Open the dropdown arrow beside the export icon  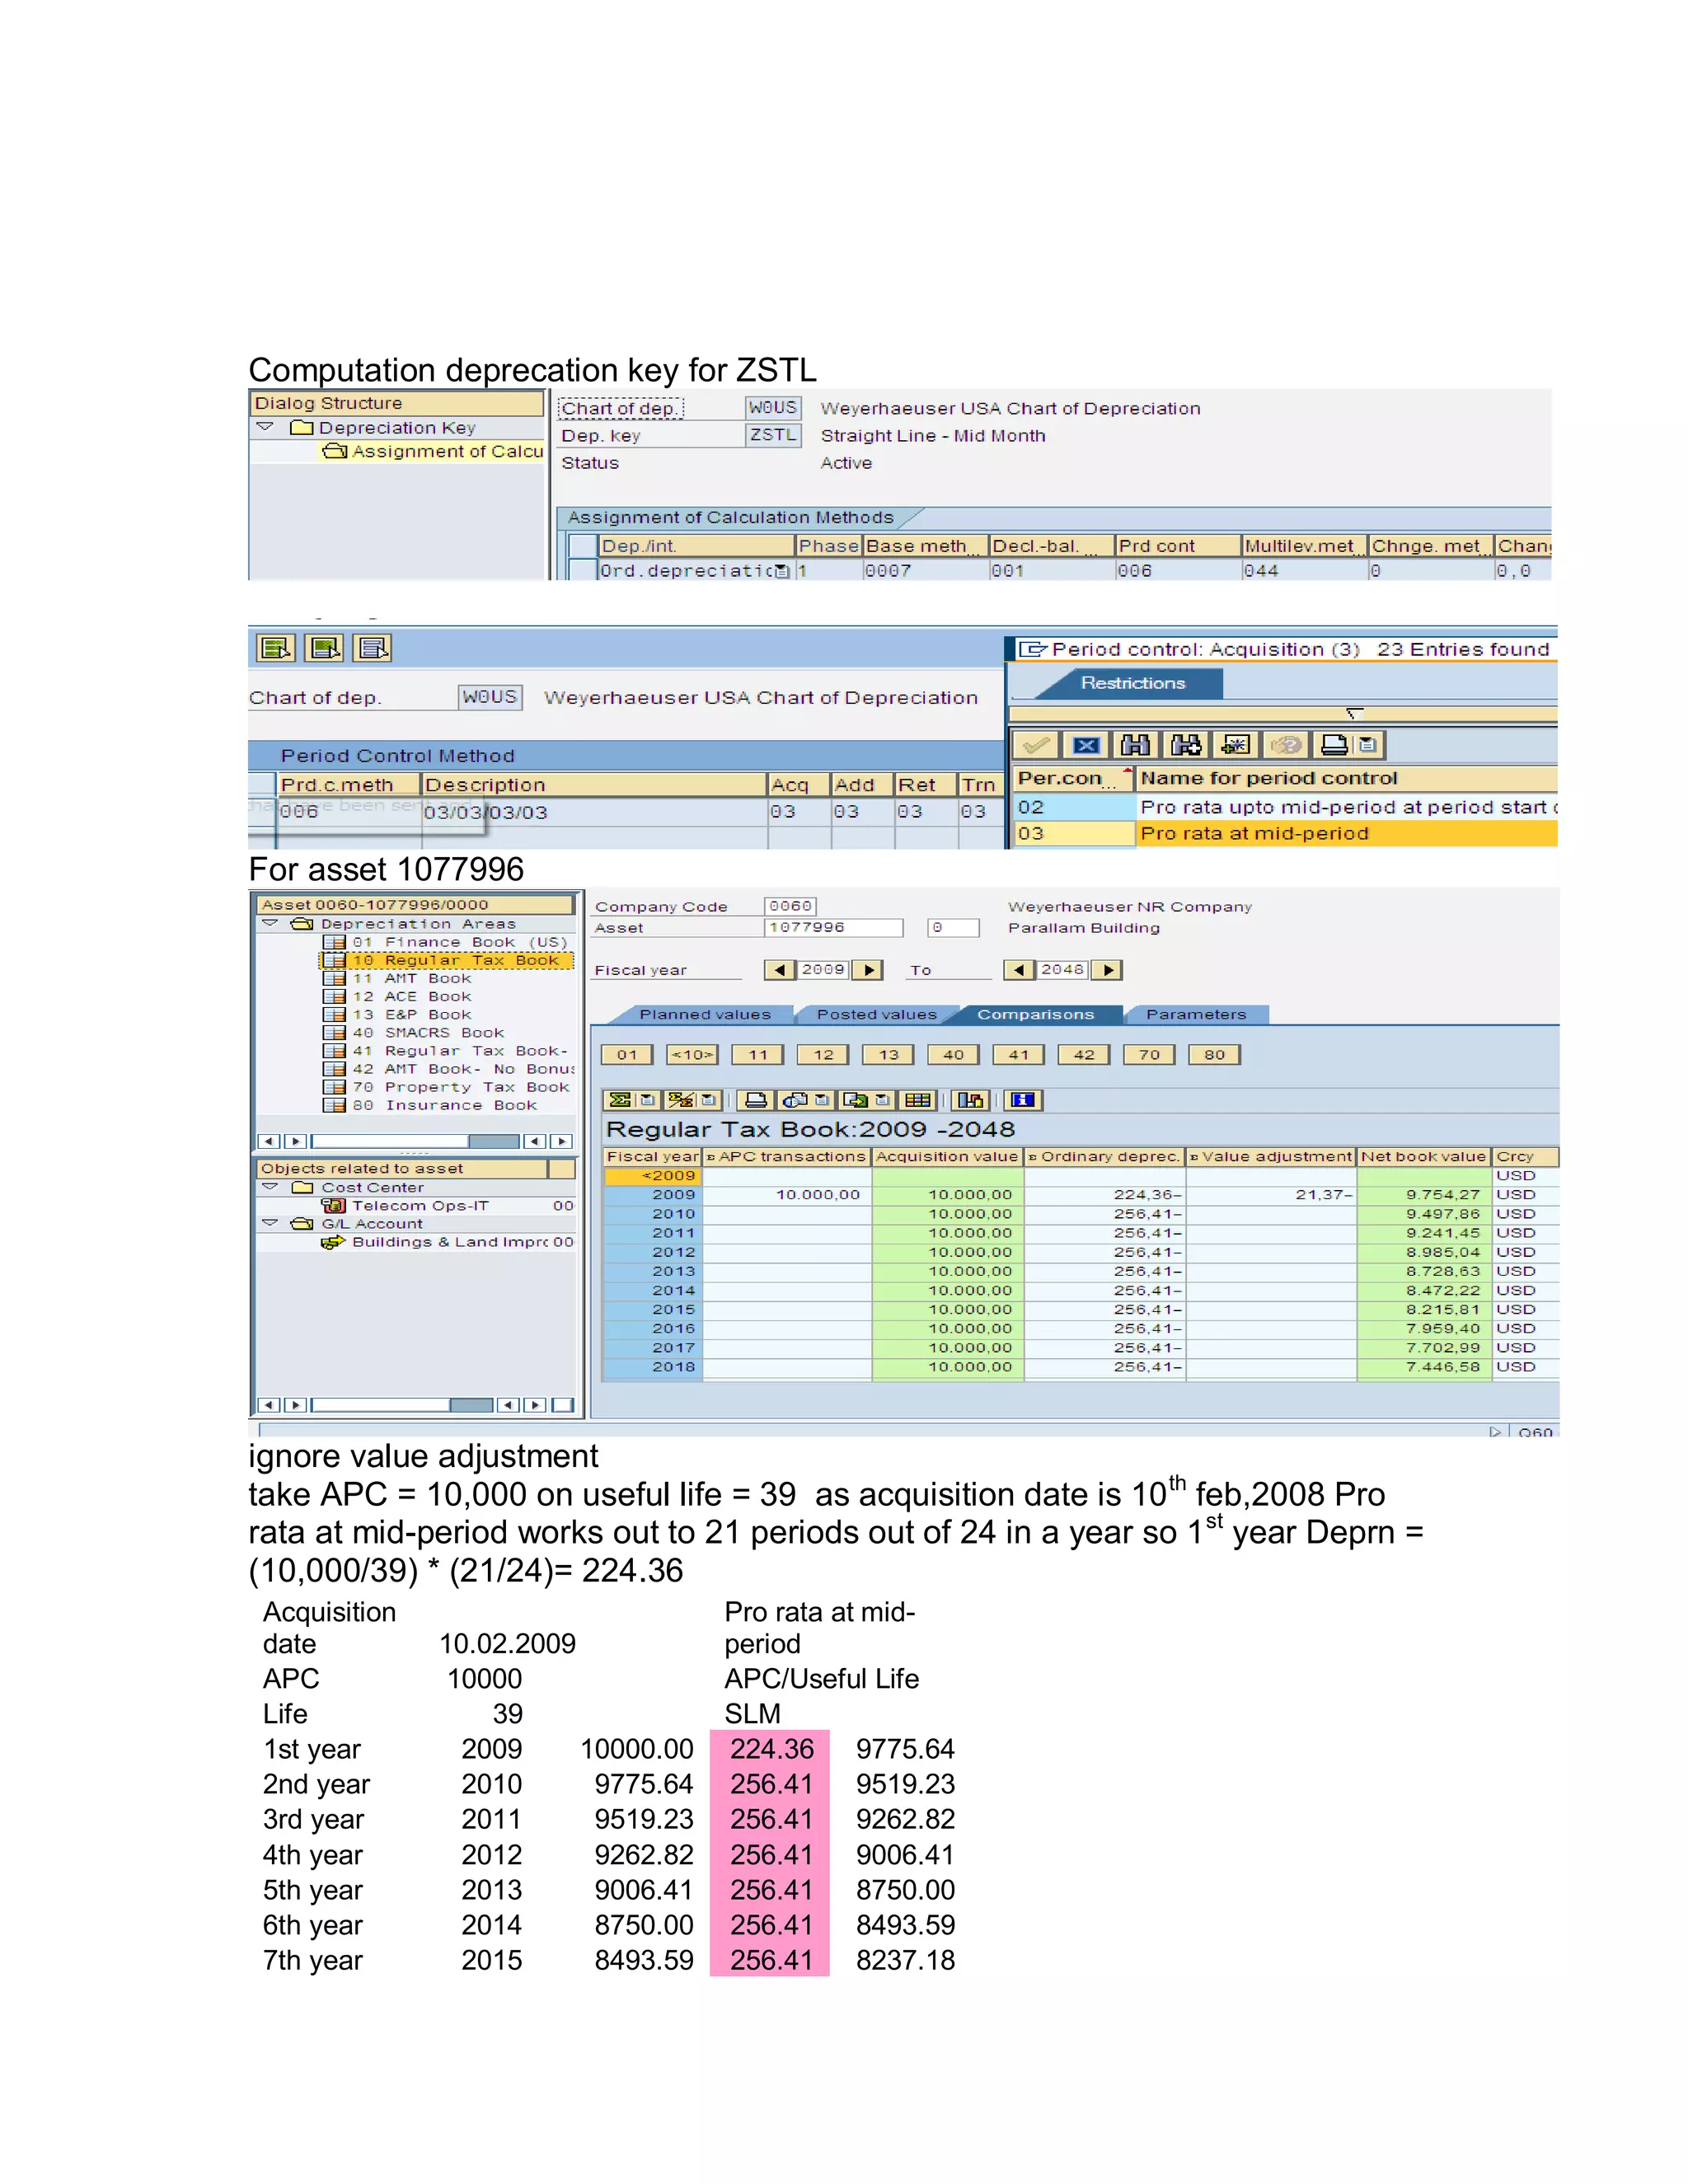882,1100
